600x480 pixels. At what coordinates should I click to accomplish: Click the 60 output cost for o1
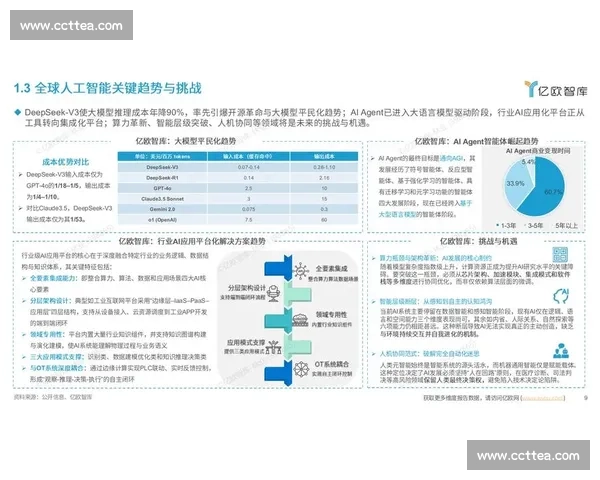tap(324, 220)
